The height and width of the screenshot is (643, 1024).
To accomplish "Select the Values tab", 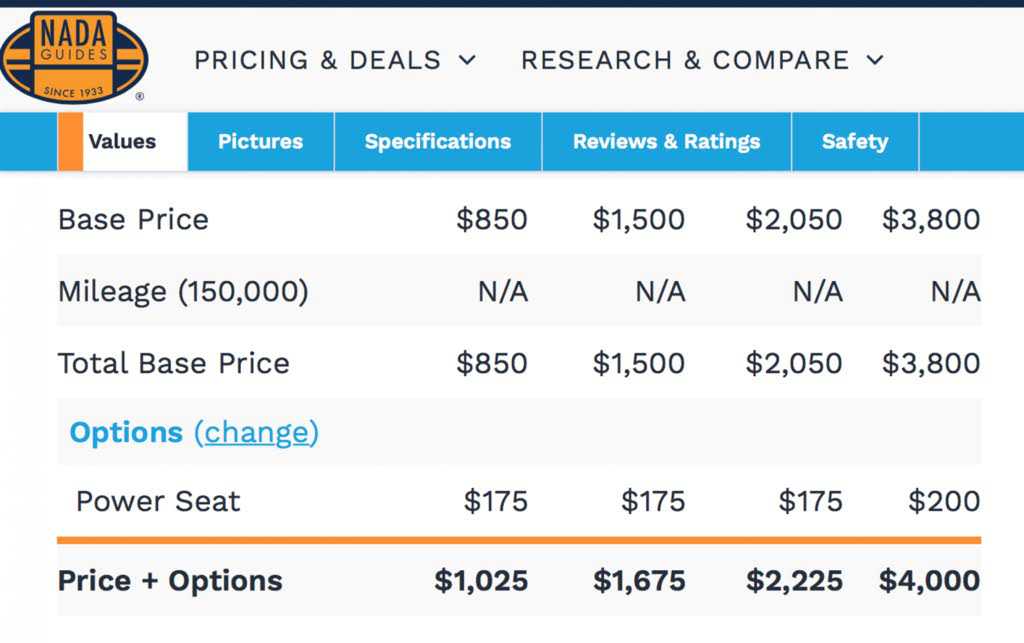I will (122, 141).
